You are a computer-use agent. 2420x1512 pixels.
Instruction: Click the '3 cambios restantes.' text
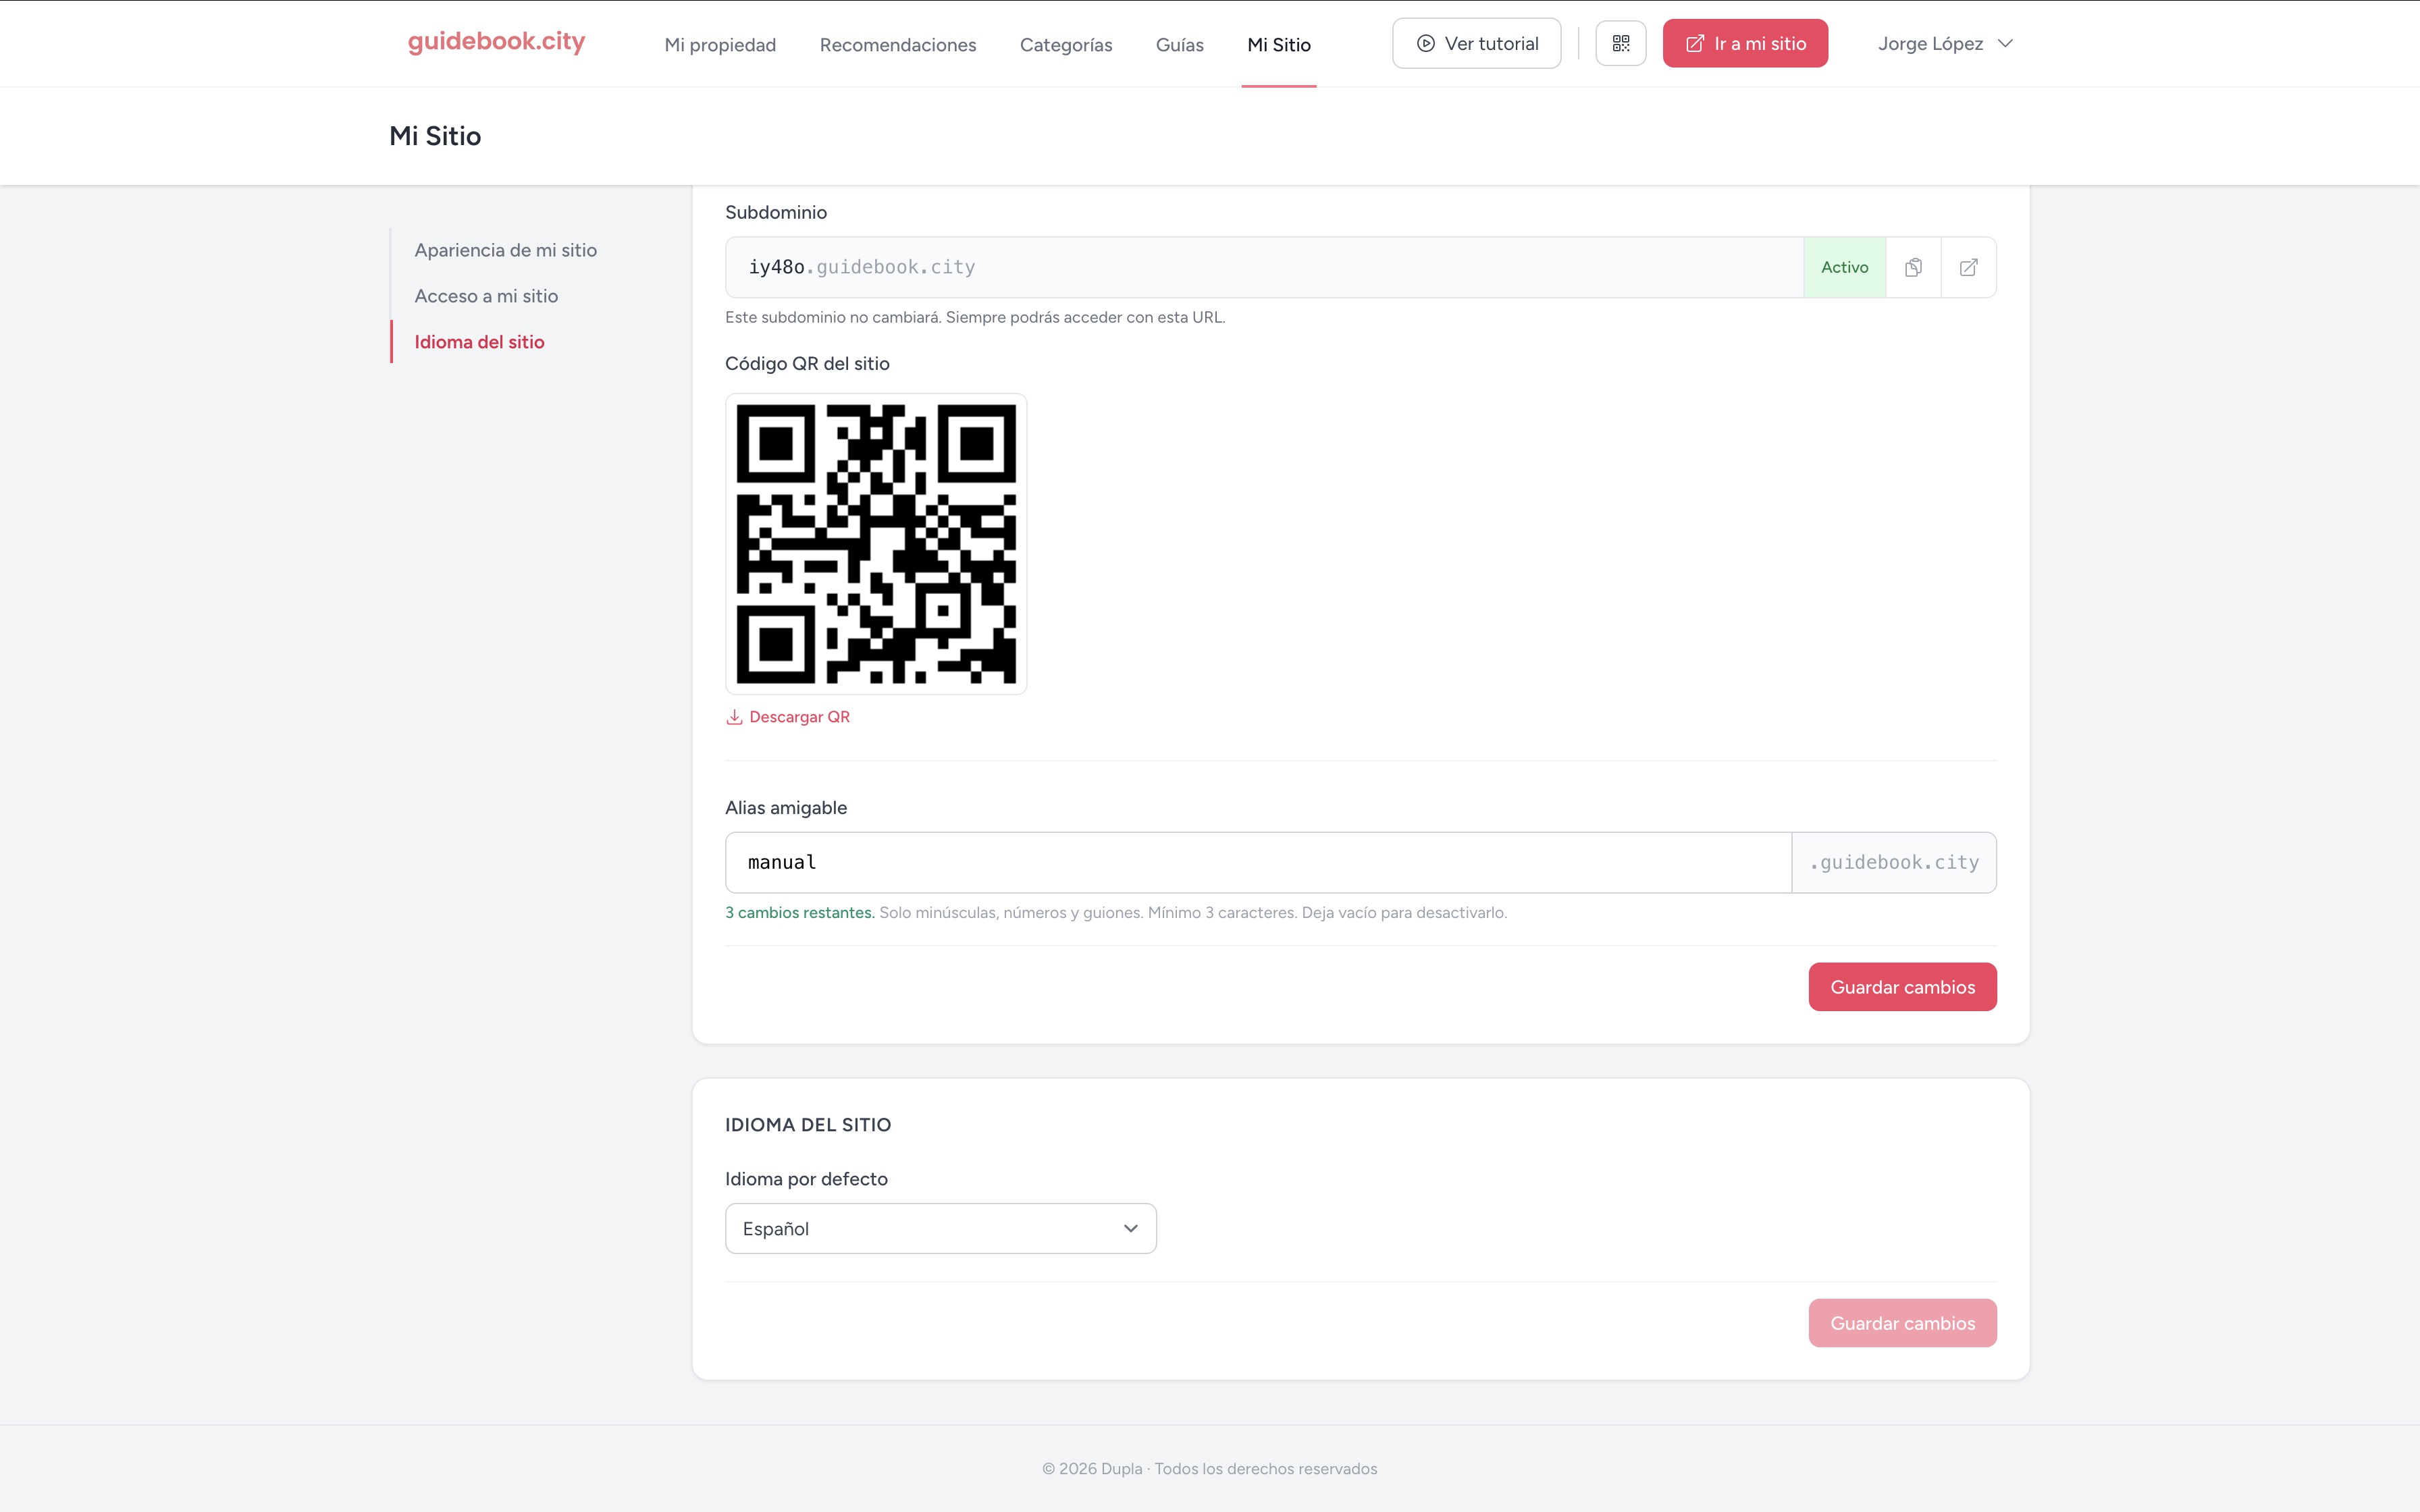click(800, 912)
